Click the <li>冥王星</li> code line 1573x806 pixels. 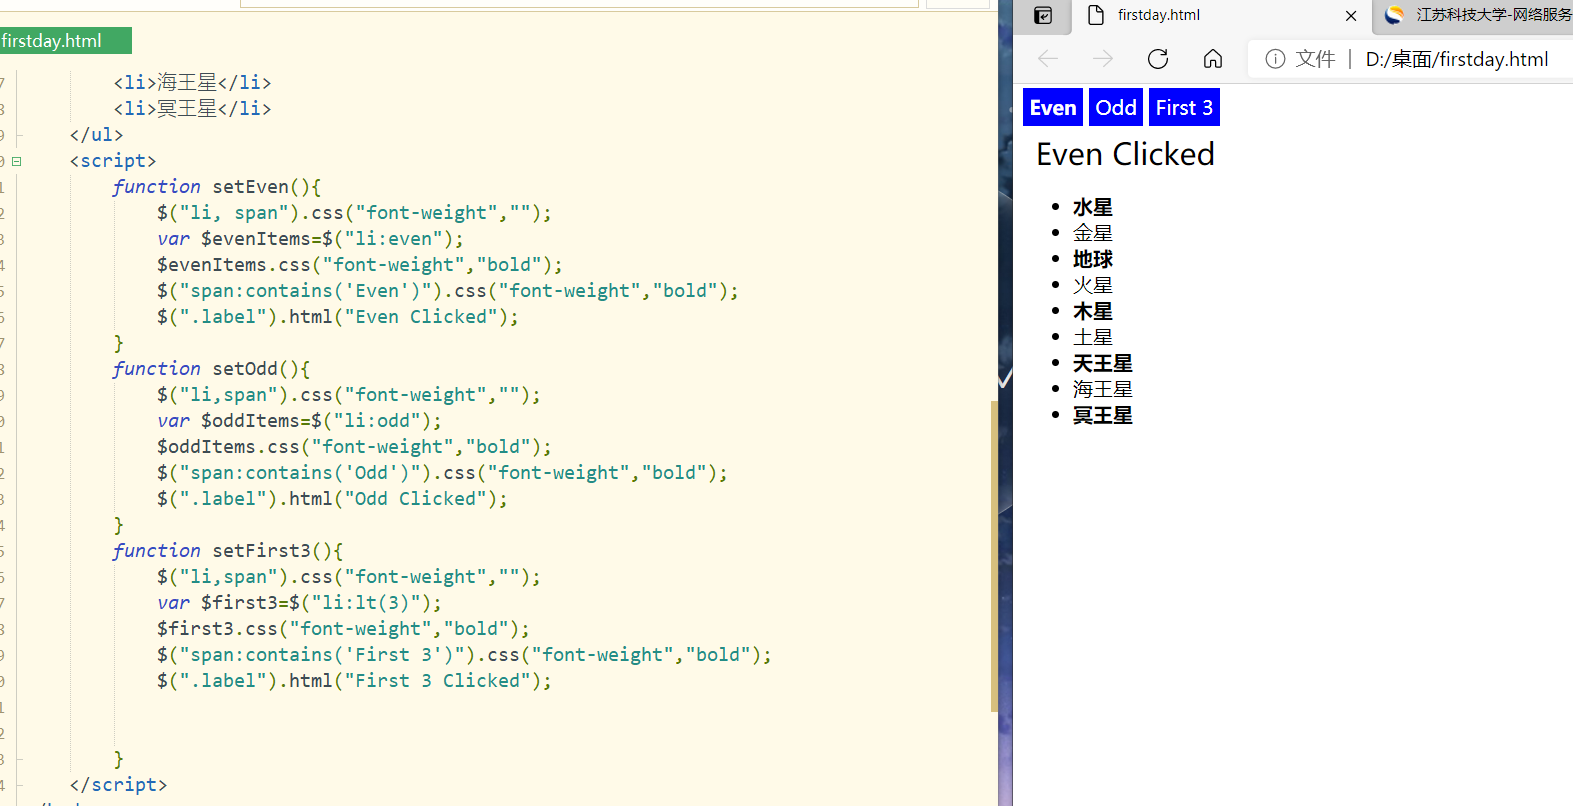pos(192,109)
